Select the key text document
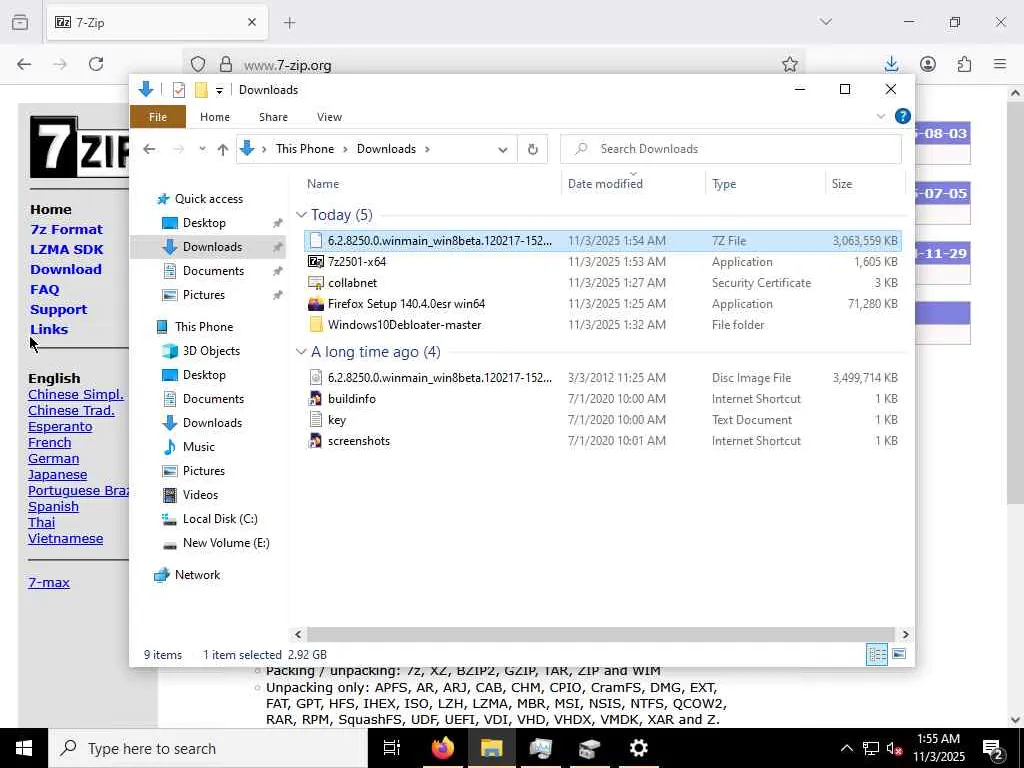 coord(603,419)
